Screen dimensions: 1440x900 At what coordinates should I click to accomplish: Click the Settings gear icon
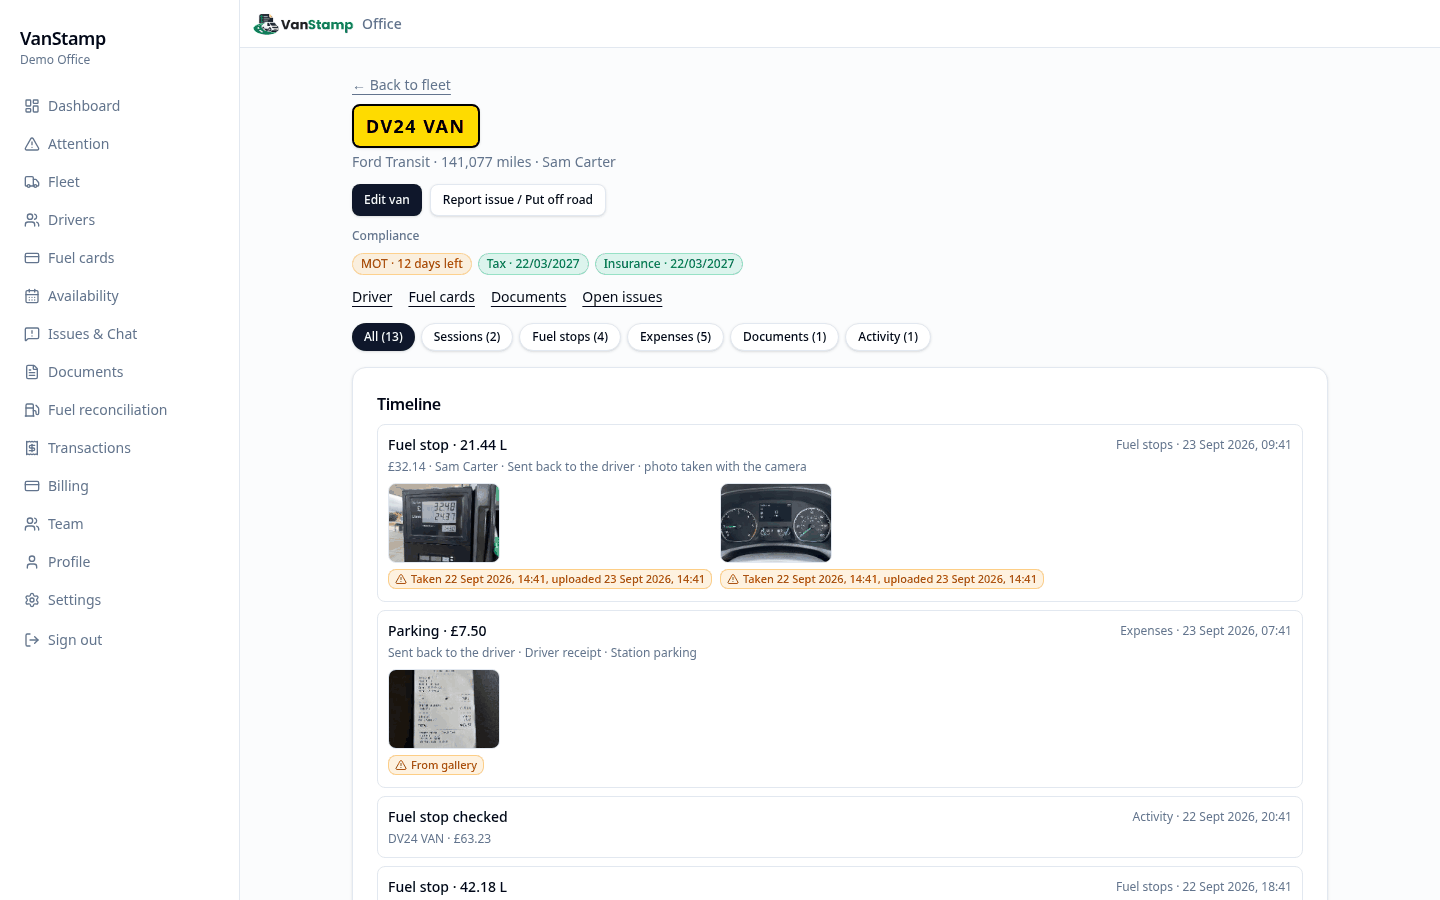click(x=32, y=600)
